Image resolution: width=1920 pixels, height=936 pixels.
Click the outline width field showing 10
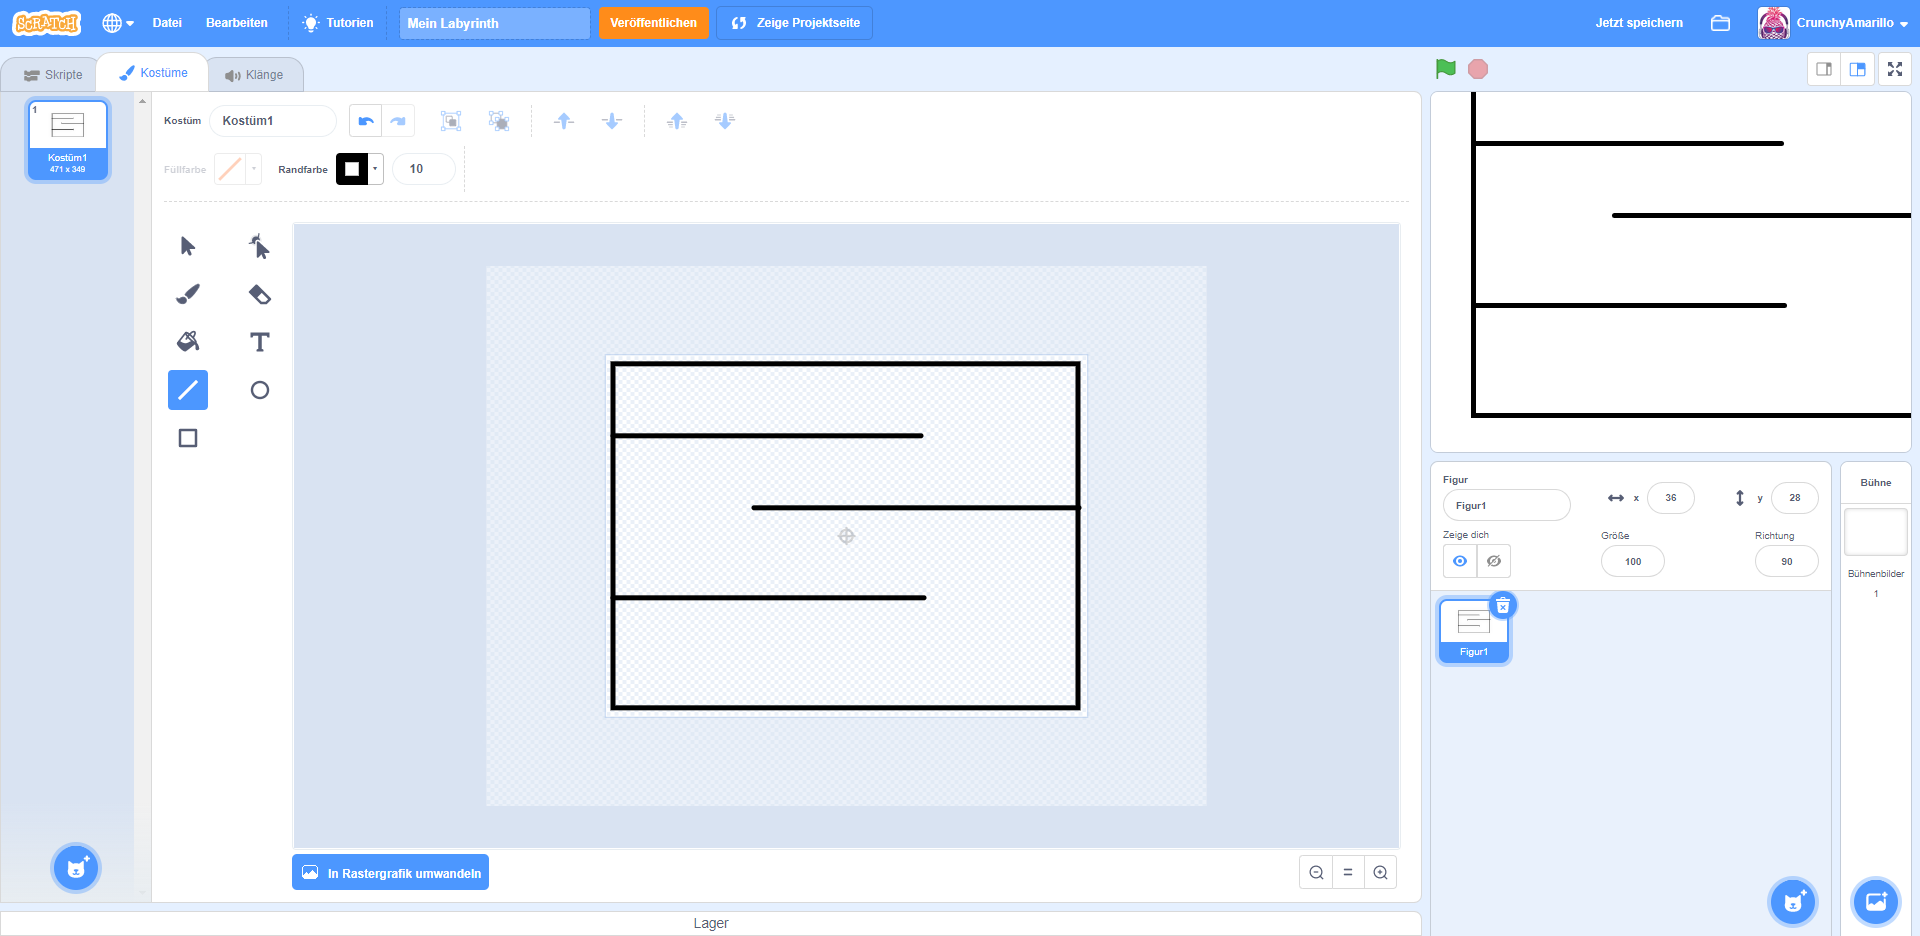pyautogui.click(x=424, y=169)
